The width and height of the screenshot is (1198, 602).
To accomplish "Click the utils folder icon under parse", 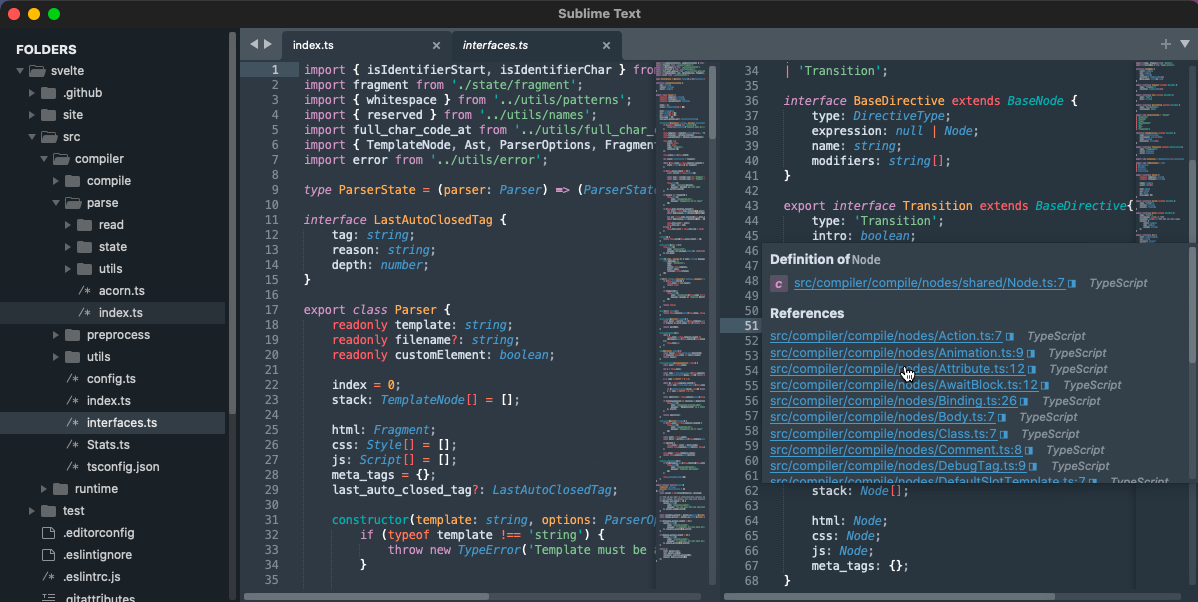I will pyautogui.click(x=85, y=269).
